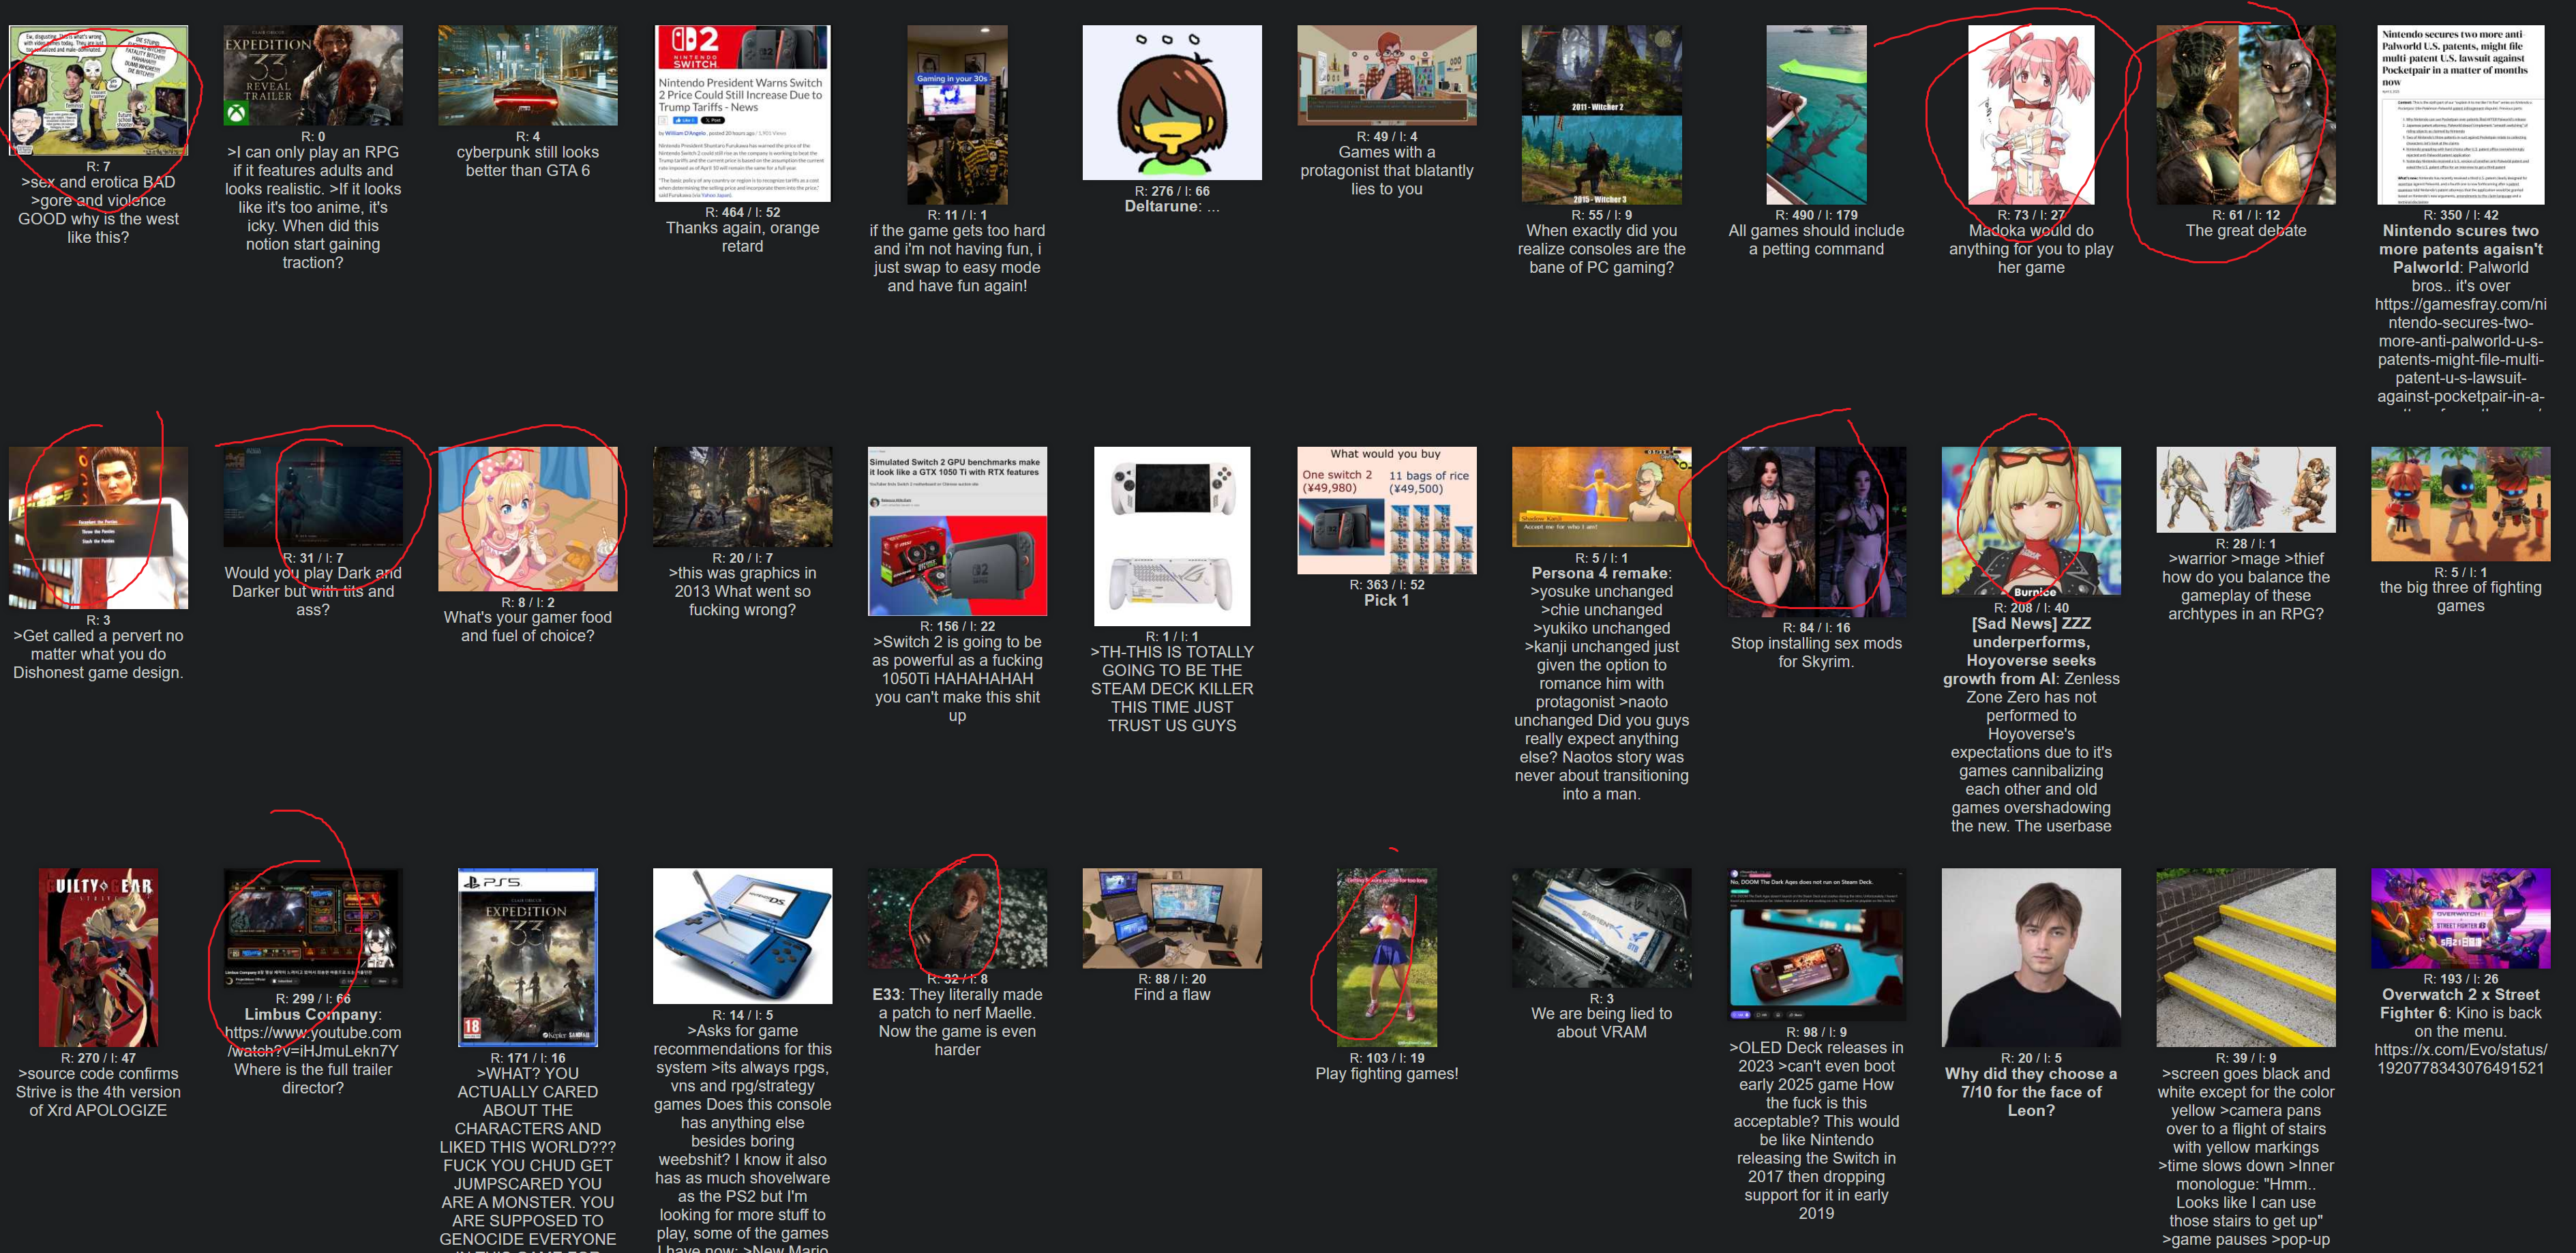
Task: Open the Witcher 2 vs Witcher 3 thumbnail
Action: pyautogui.click(x=1602, y=115)
